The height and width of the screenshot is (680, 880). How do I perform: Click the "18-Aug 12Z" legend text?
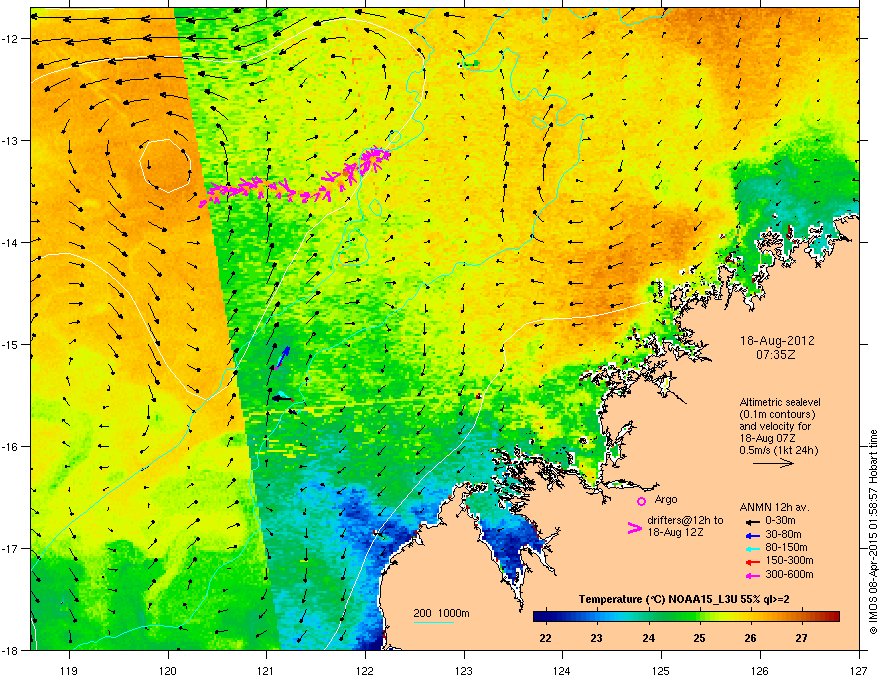pos(676,532)
